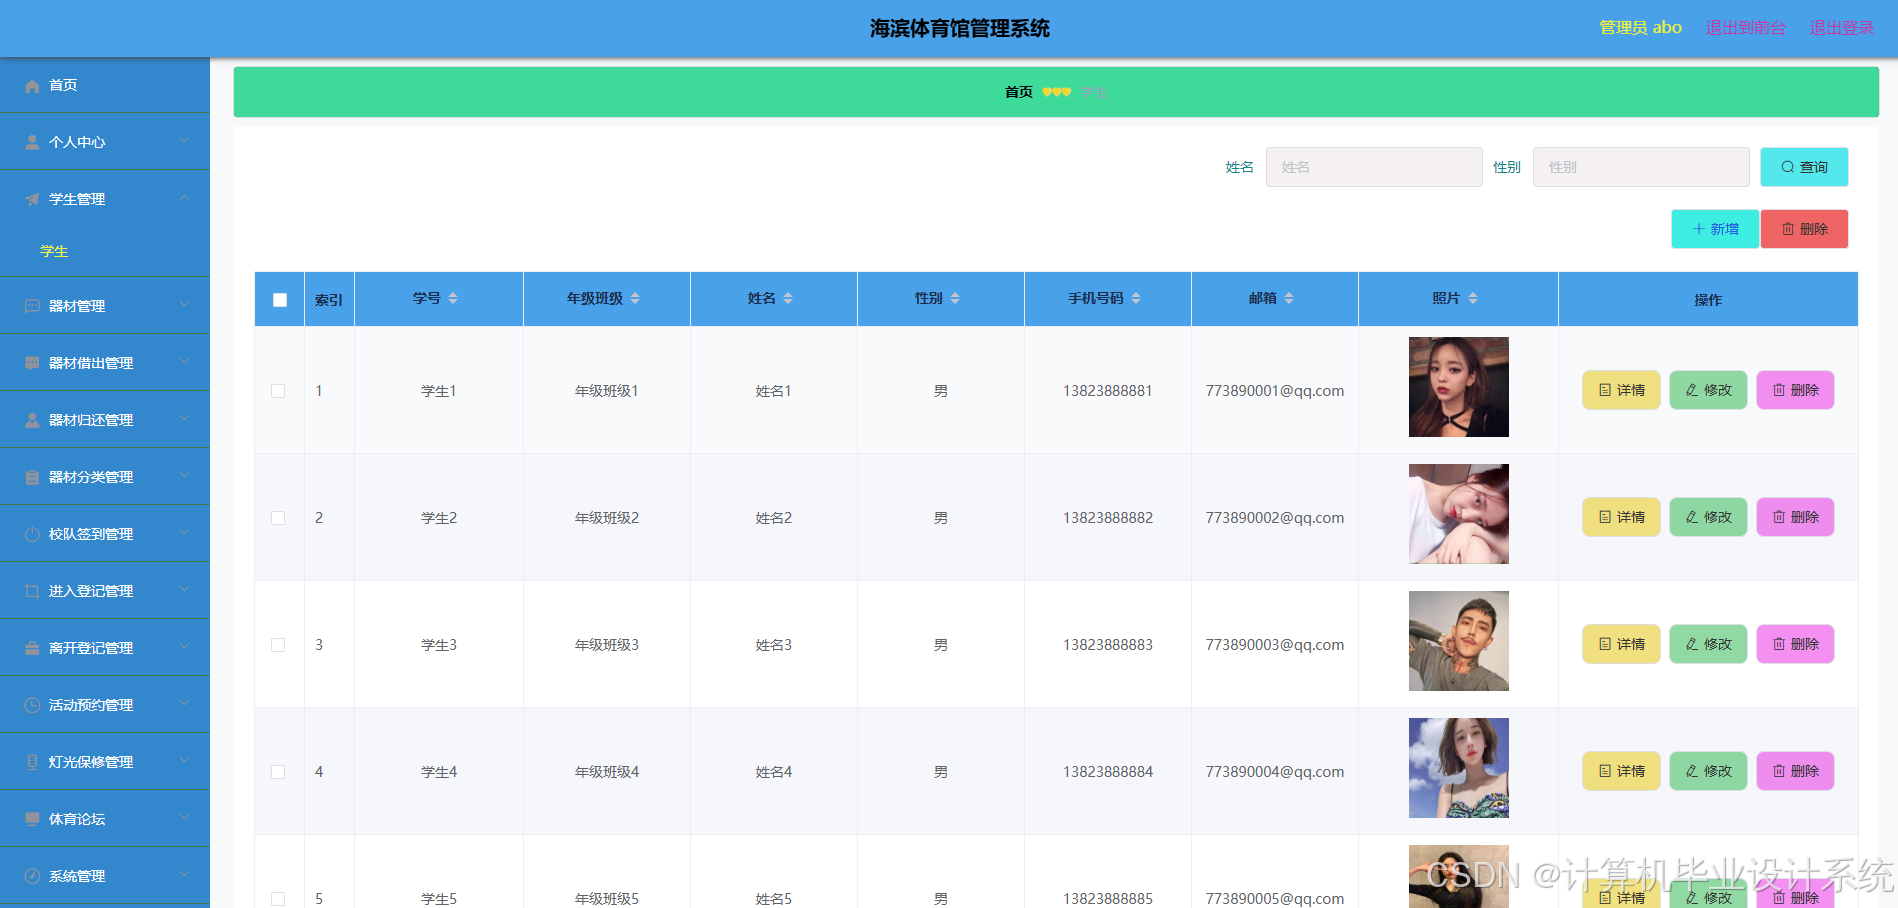Open 详情 for 学生1 row
This screenshot has height=908, width=1898.
point(1621,390)
